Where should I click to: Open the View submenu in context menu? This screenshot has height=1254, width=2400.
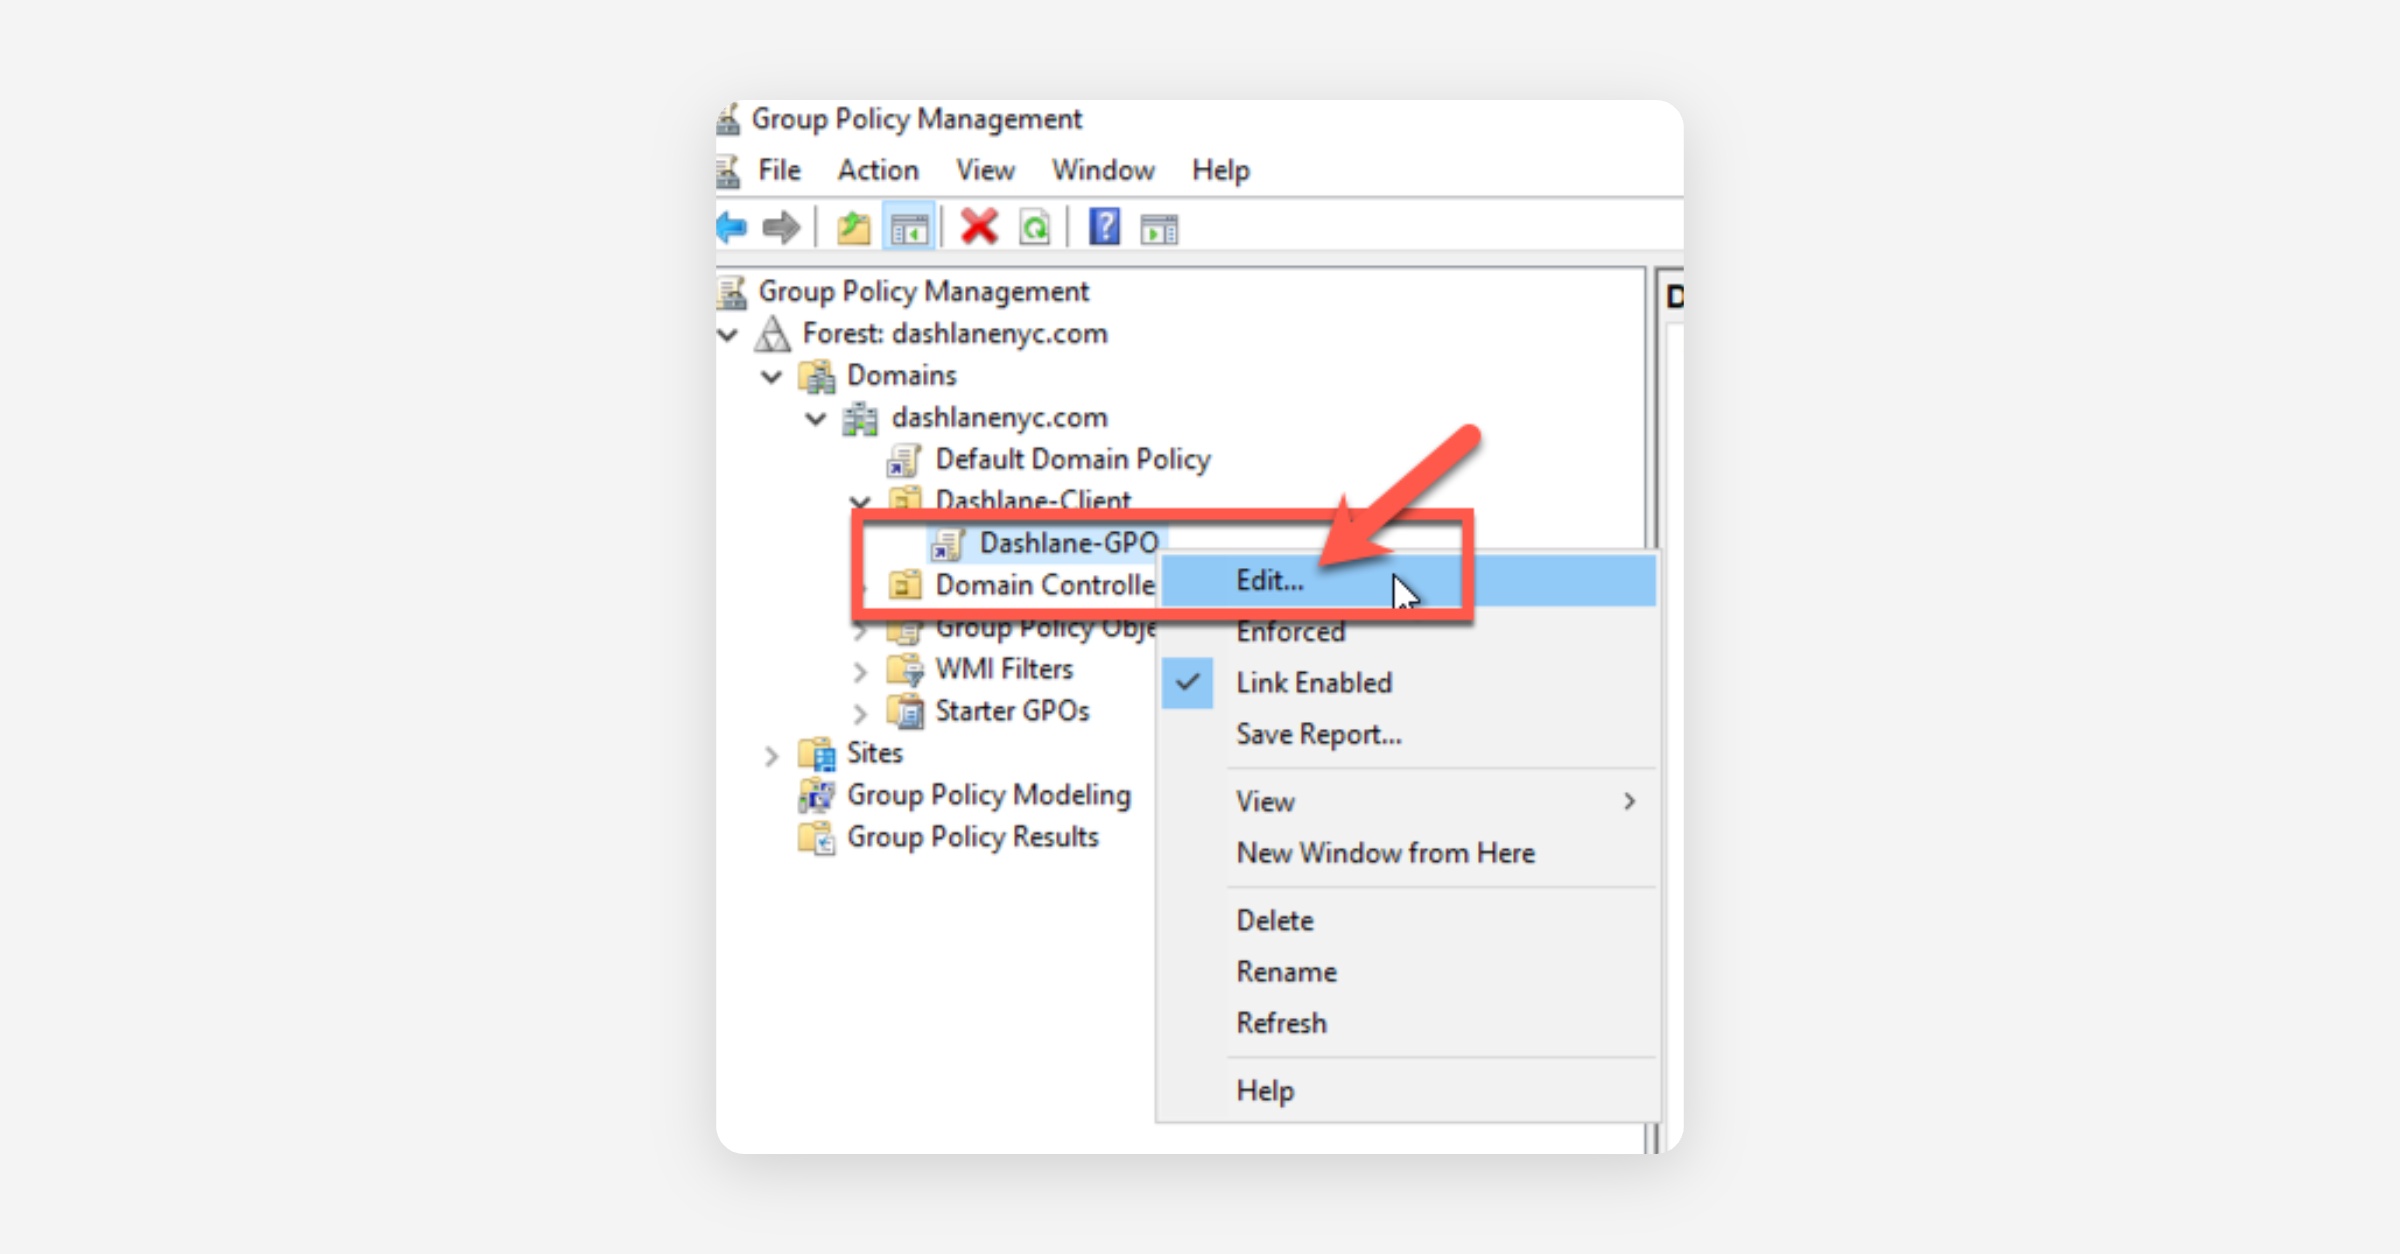[1265, 802]
